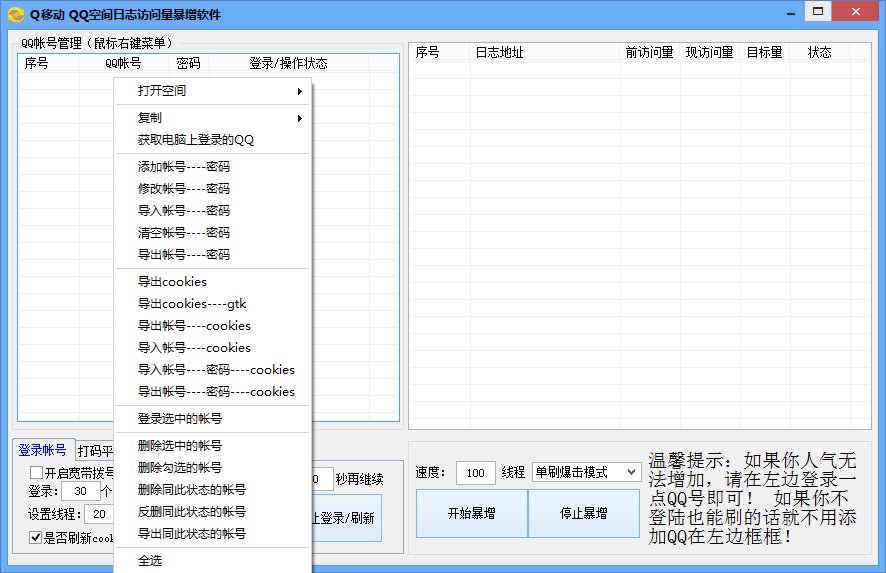Viewport: 886px width, 573px height.
Task: Click 清空帐号----密码 menu item
Action: [213, 233]
